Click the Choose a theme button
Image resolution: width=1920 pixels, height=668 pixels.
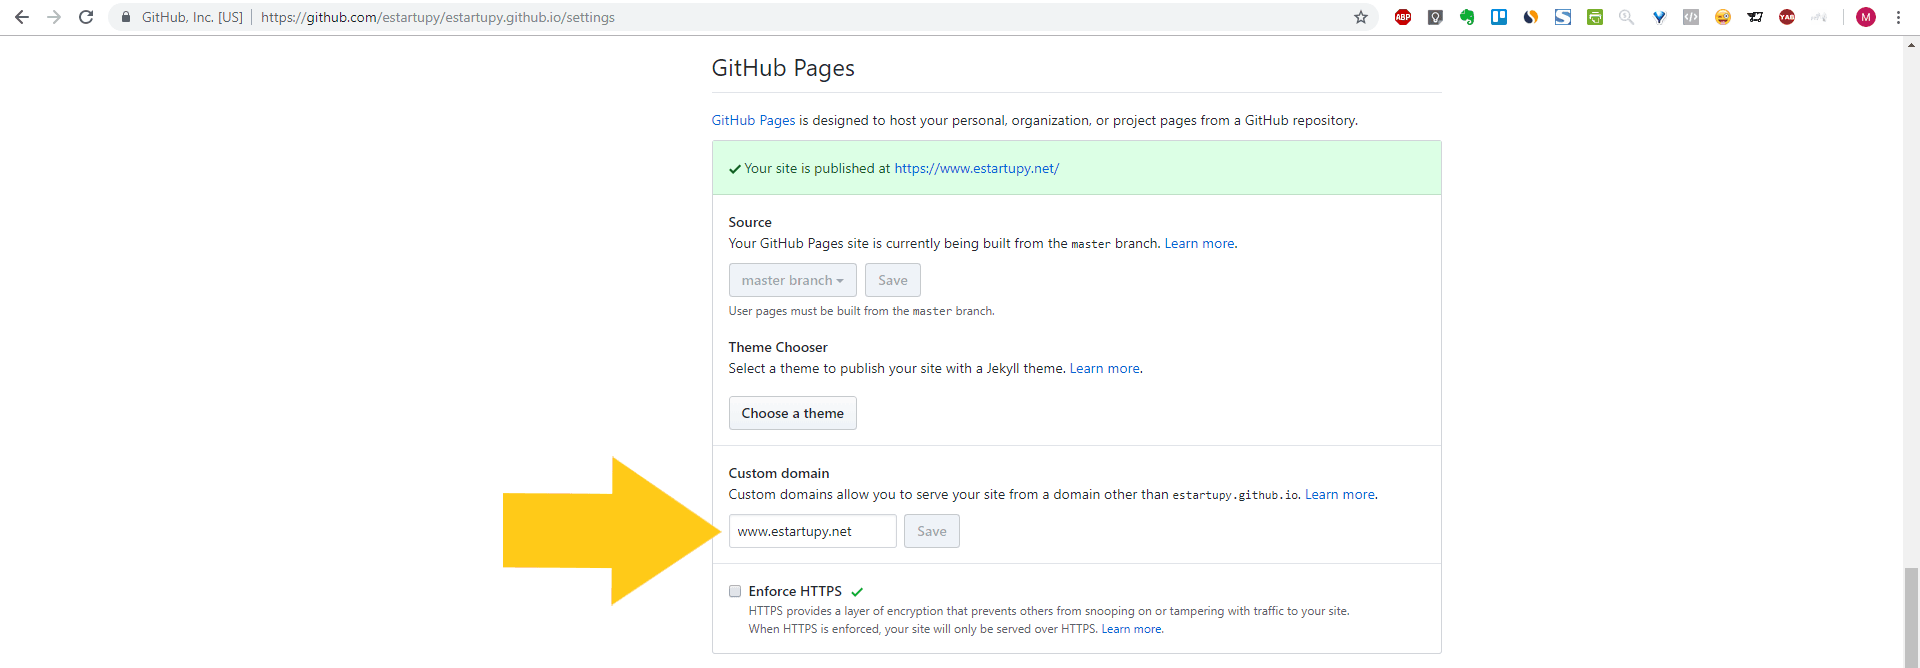[793, 413]
